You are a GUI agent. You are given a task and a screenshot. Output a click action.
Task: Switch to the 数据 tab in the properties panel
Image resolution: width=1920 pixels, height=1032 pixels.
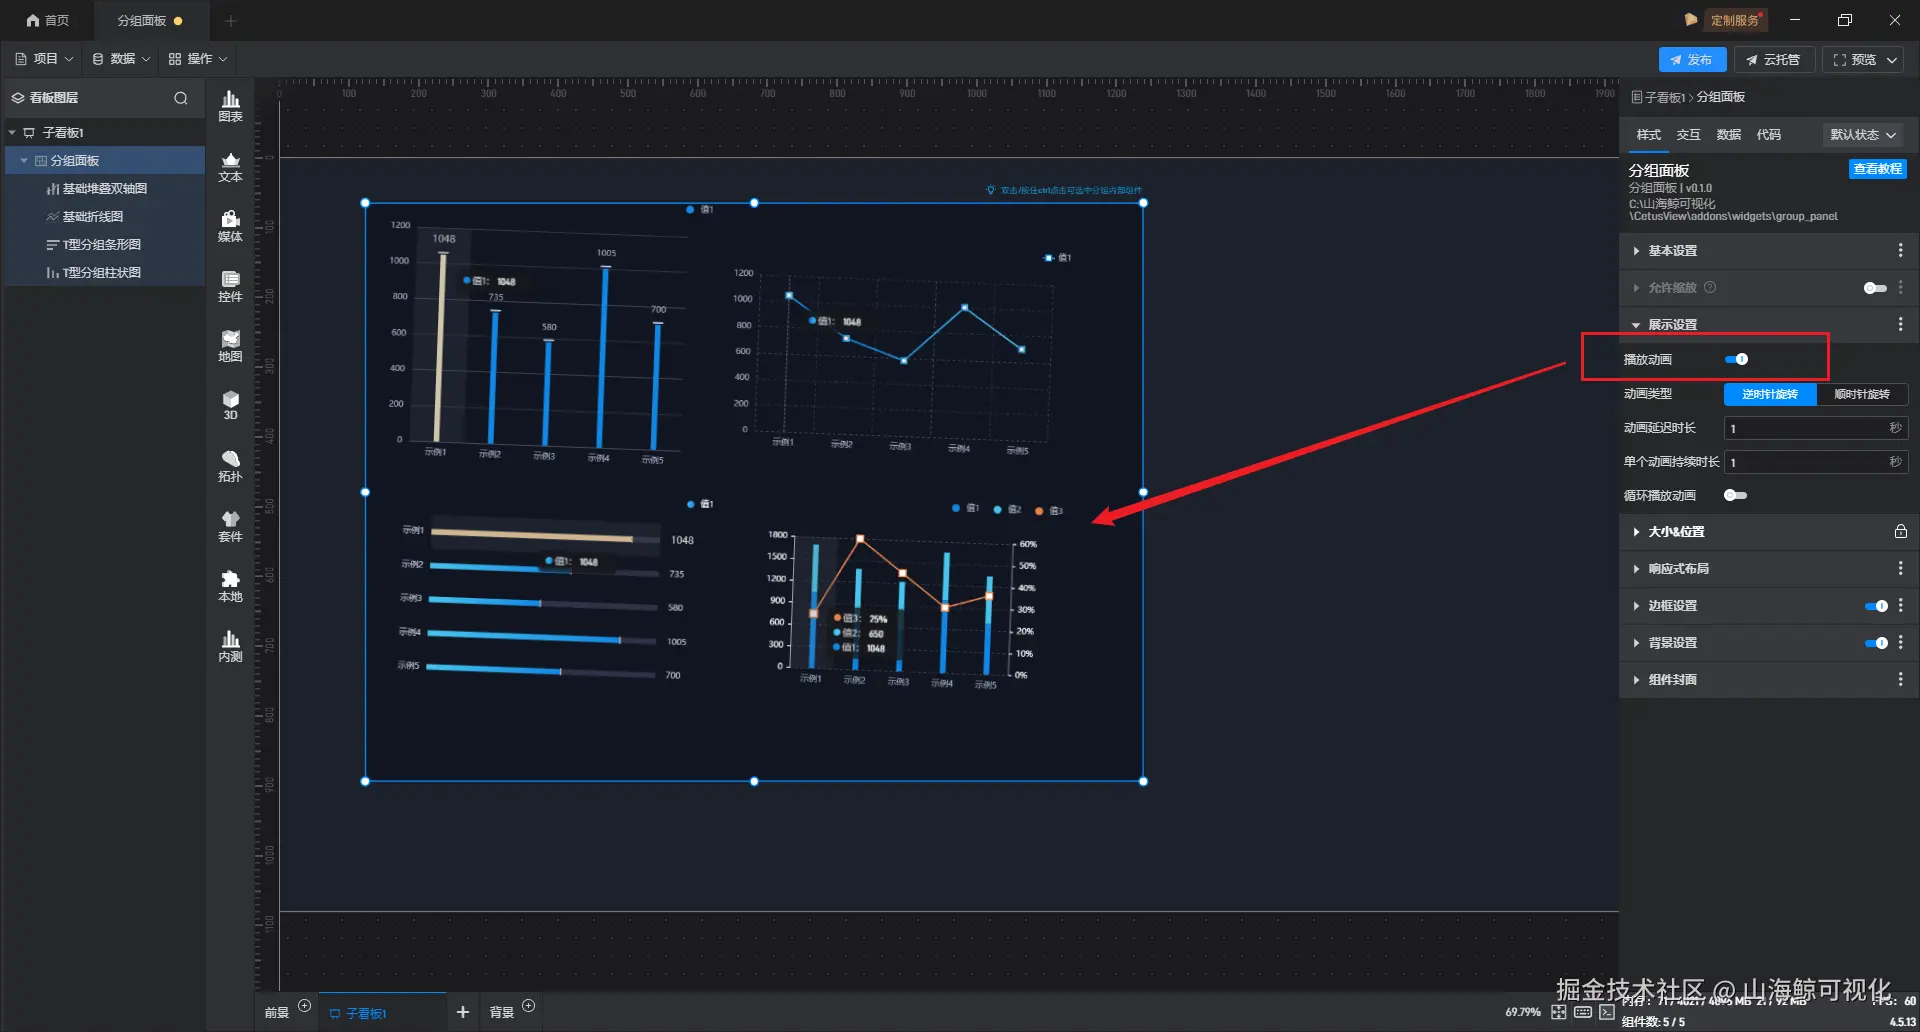(1729, 135)
